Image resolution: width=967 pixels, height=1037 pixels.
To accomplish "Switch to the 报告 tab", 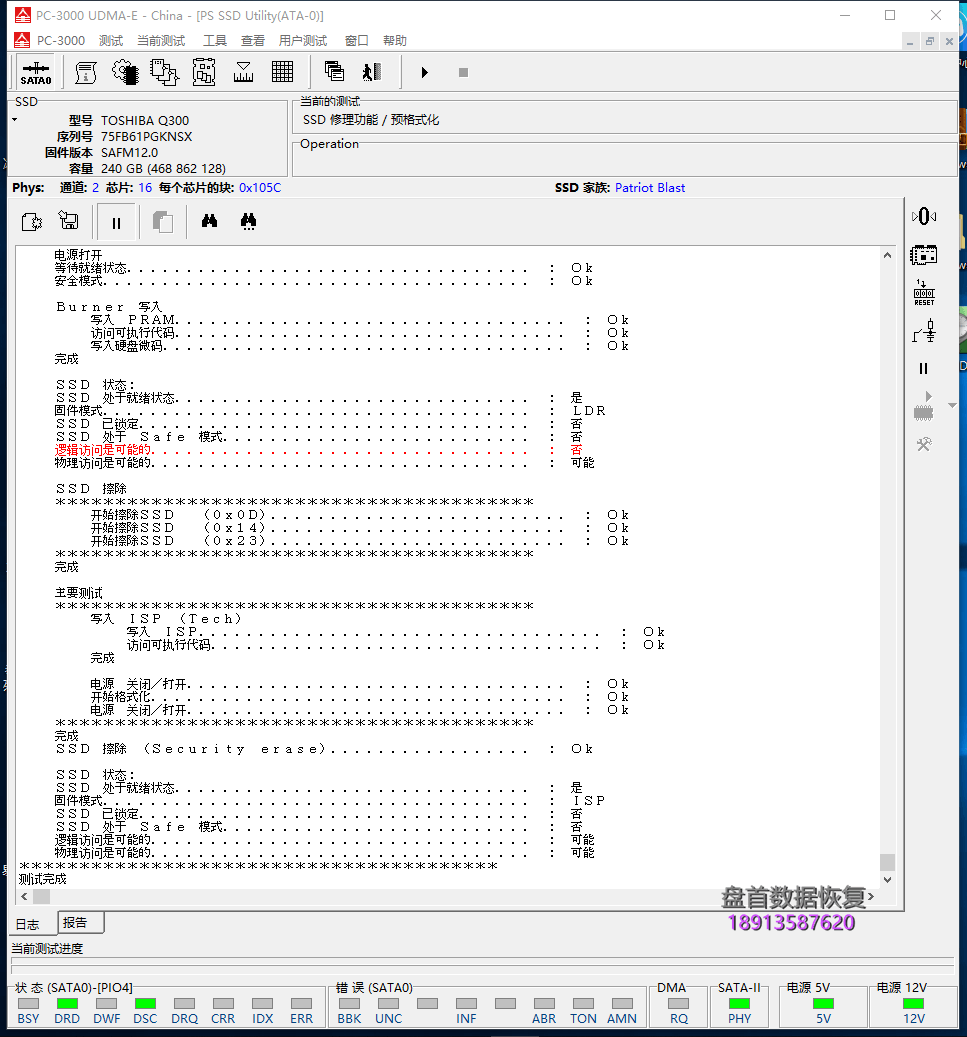I will pos(81,923).
